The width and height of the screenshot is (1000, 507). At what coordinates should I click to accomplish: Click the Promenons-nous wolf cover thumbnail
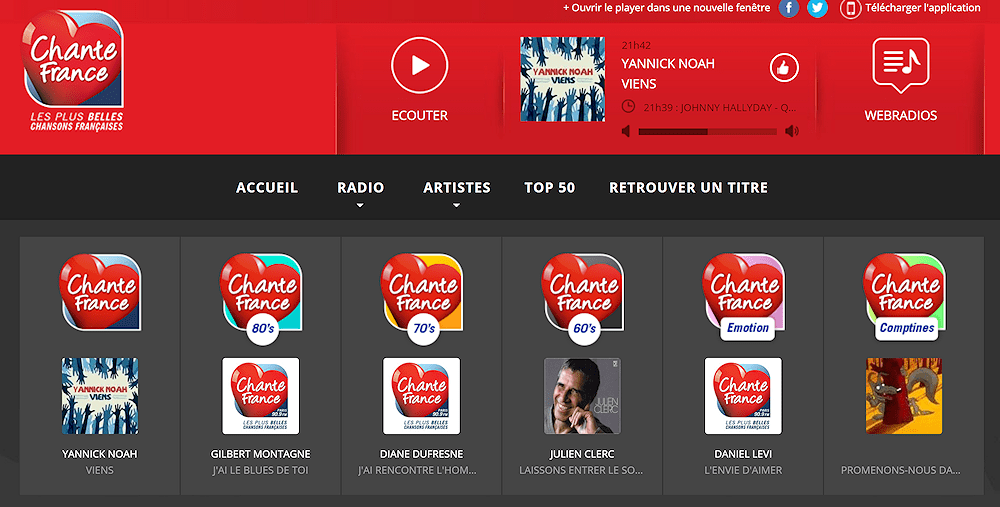tap(904, 396)
